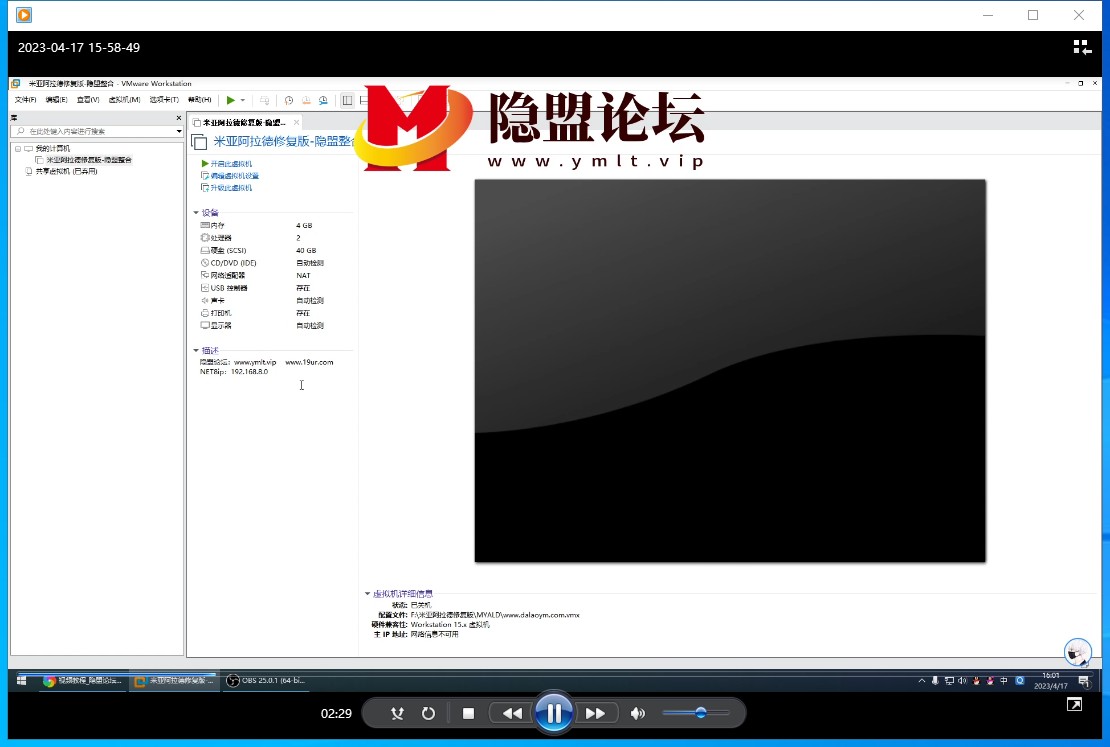This screenshot has width=1110, height=747.
Task: Collapse the 我的计算机 tree node
Action: click(x=18, y=149)
